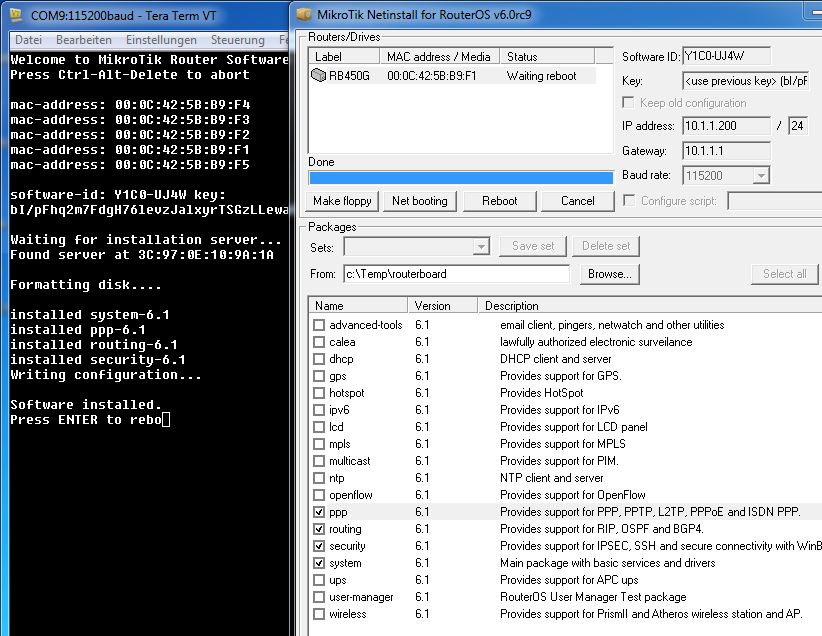This screenshot has width=822, height=636.
Task: Click 'Provides support for LCD panel' description
Action: click(x=574, y=427)
